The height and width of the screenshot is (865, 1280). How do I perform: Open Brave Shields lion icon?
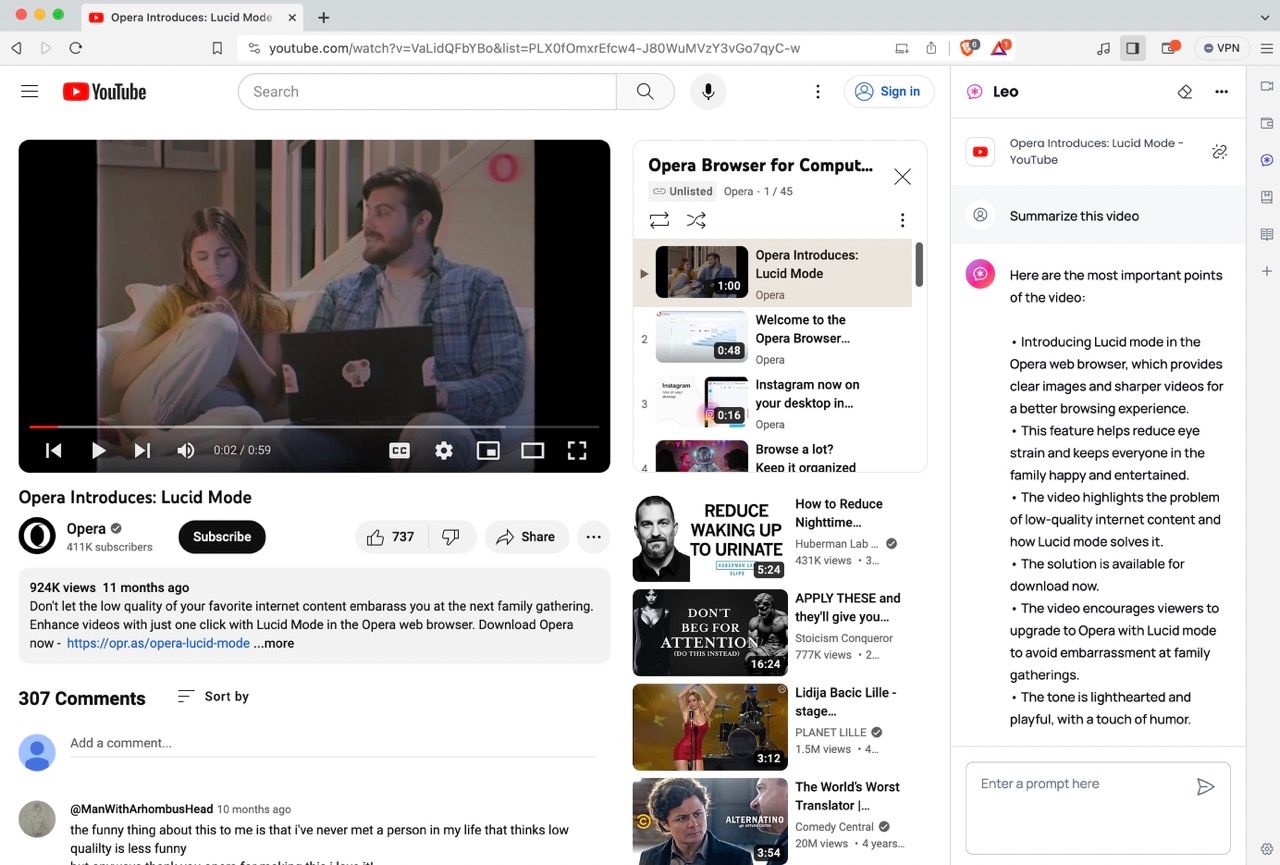968,48
